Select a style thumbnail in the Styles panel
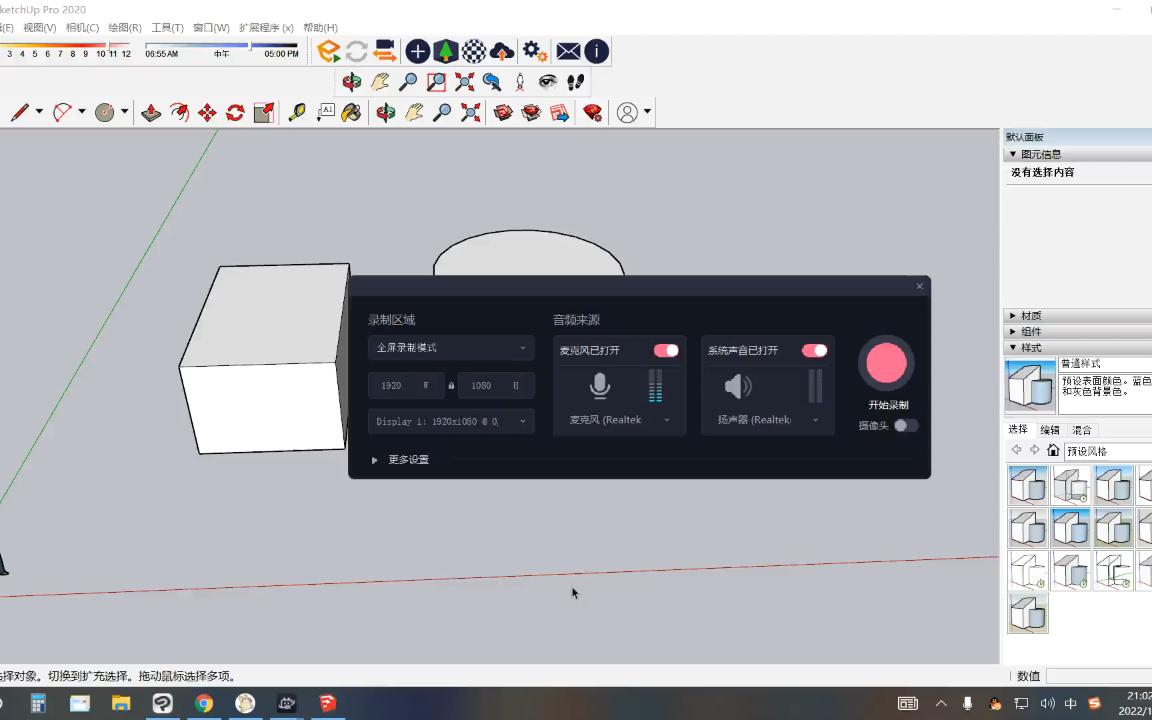 [x=1029, y=485]
